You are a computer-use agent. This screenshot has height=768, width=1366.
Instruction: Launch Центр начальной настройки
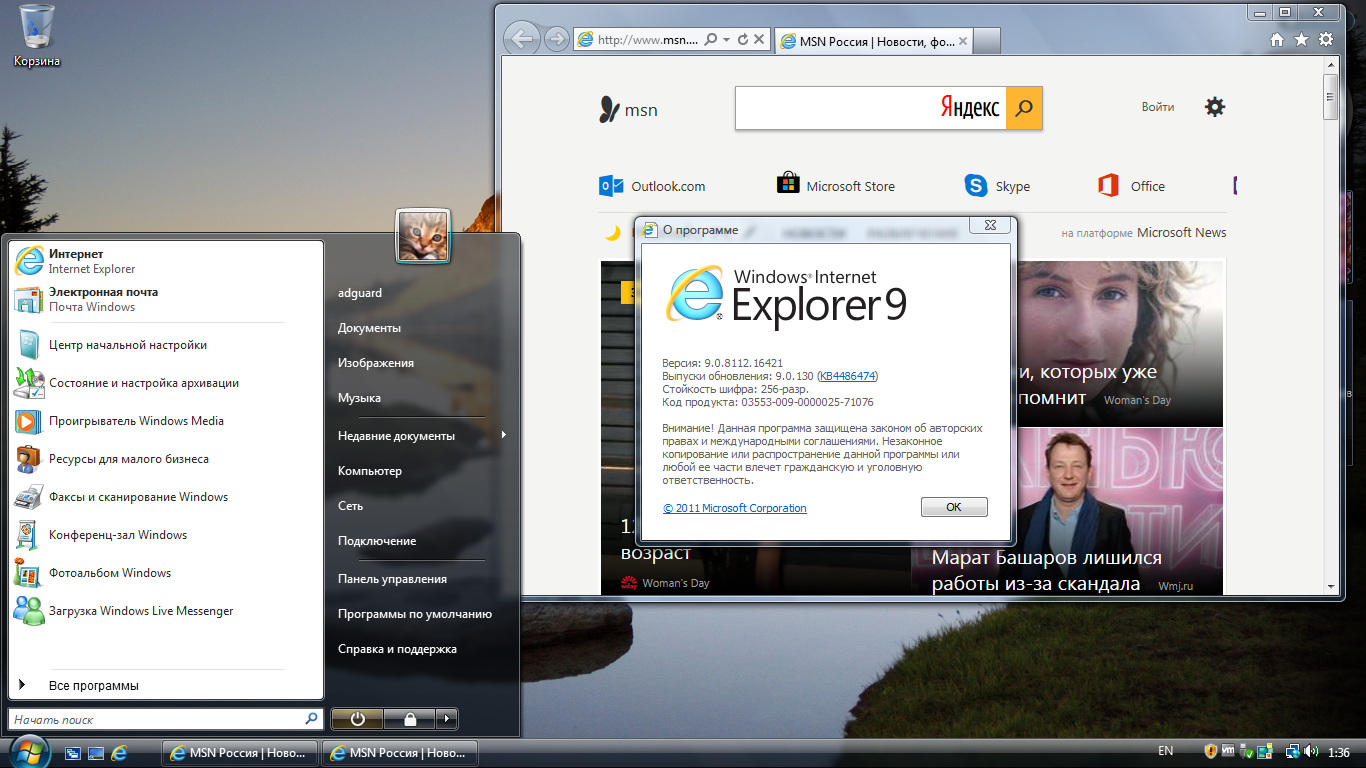tap(166, 345)
